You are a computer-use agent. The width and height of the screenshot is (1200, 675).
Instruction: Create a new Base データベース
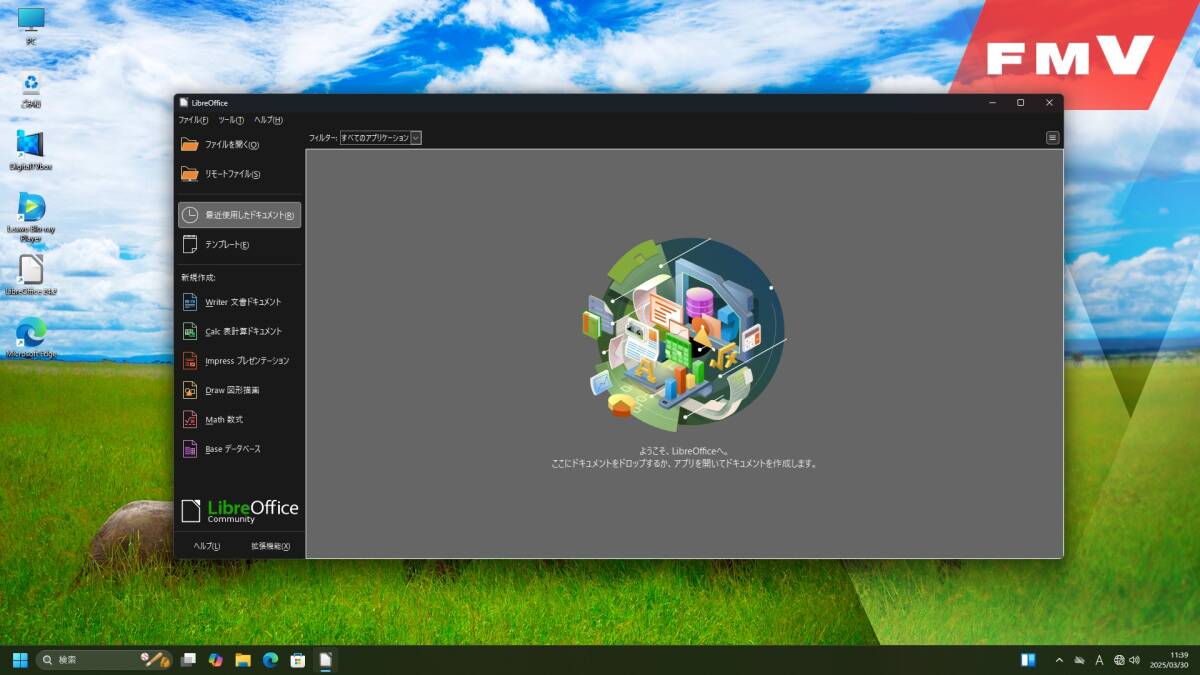coord(239,449)
